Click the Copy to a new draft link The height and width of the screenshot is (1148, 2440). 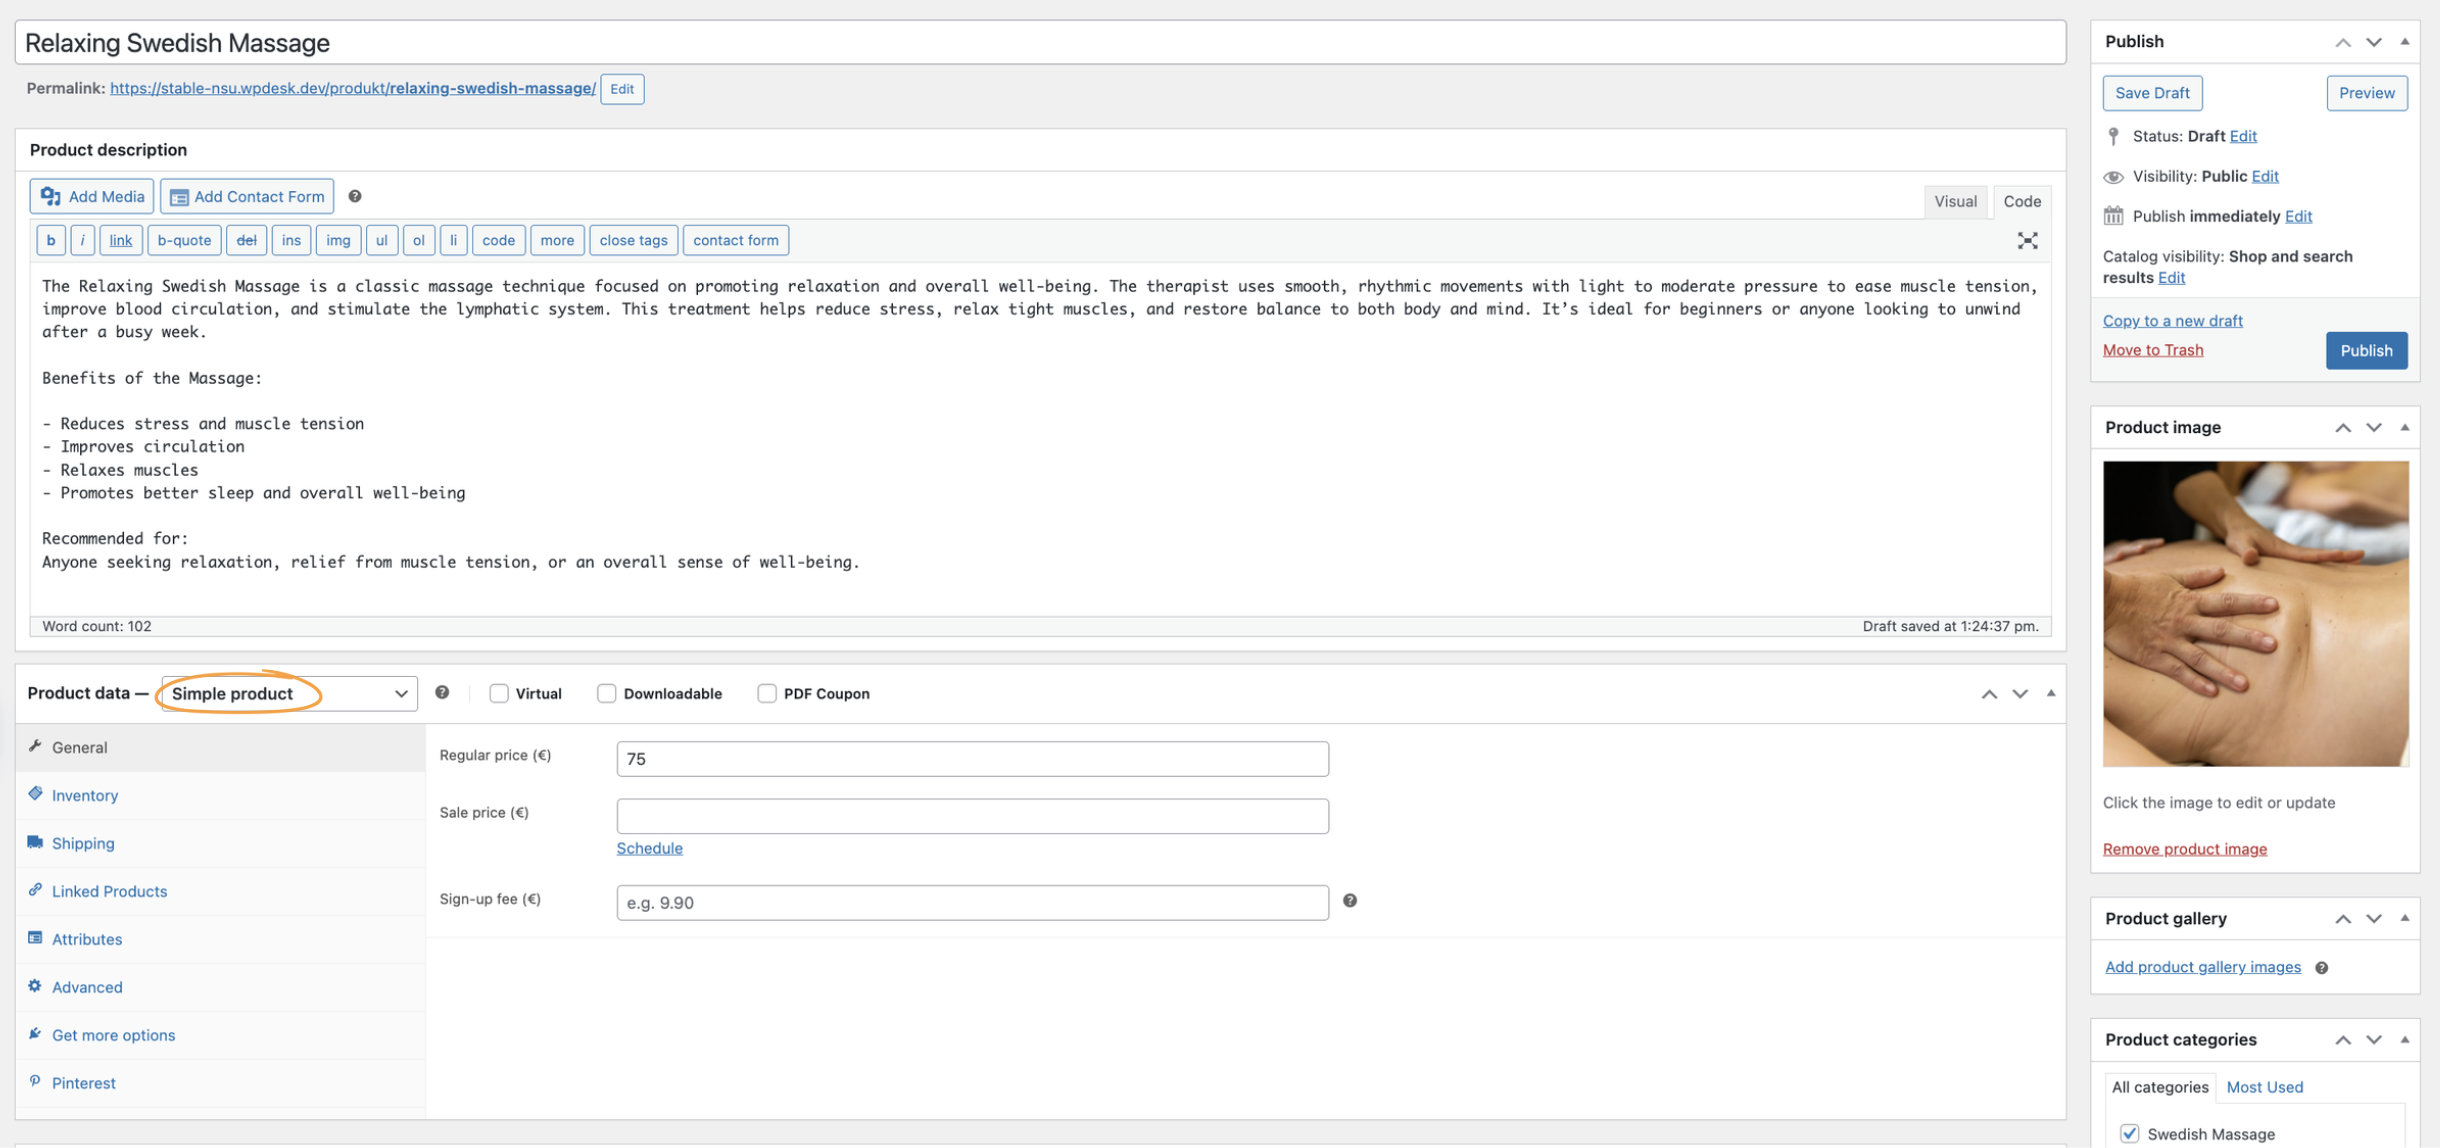click(2172, 320)
